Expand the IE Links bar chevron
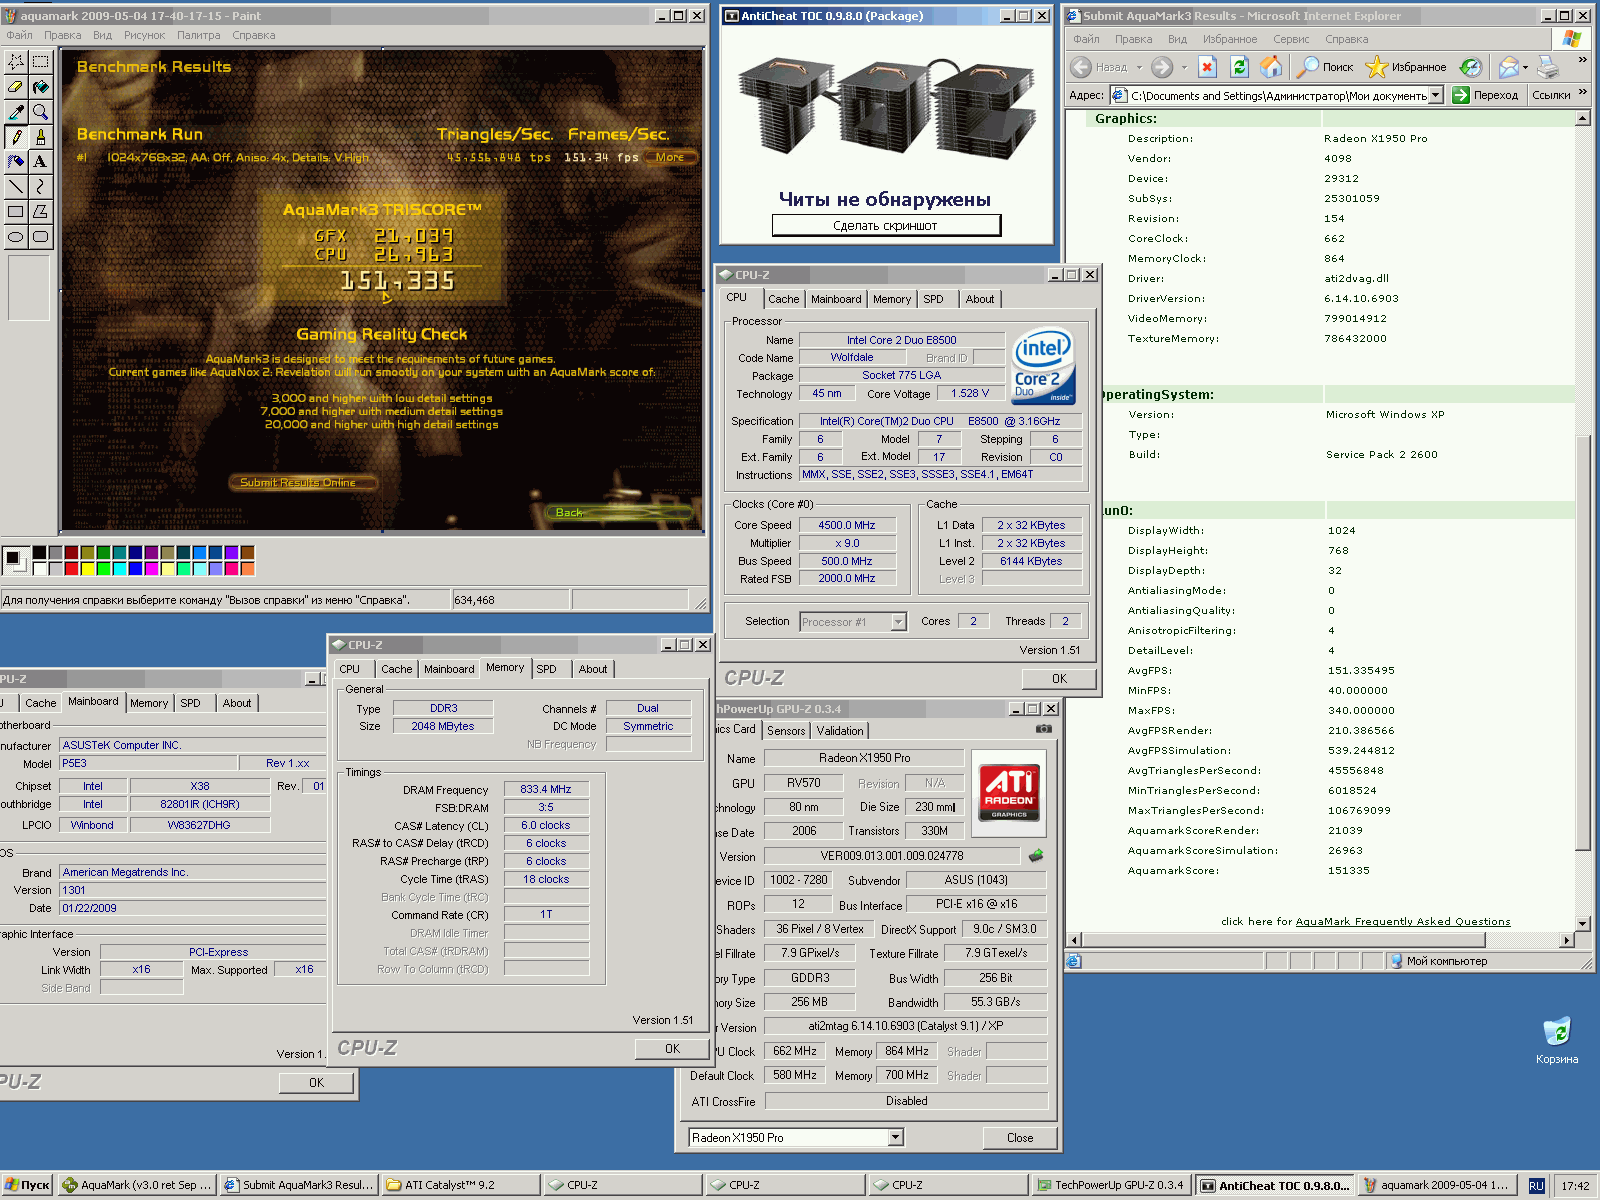Screen dimensions: 1600x1200 tap(1583, 93)
